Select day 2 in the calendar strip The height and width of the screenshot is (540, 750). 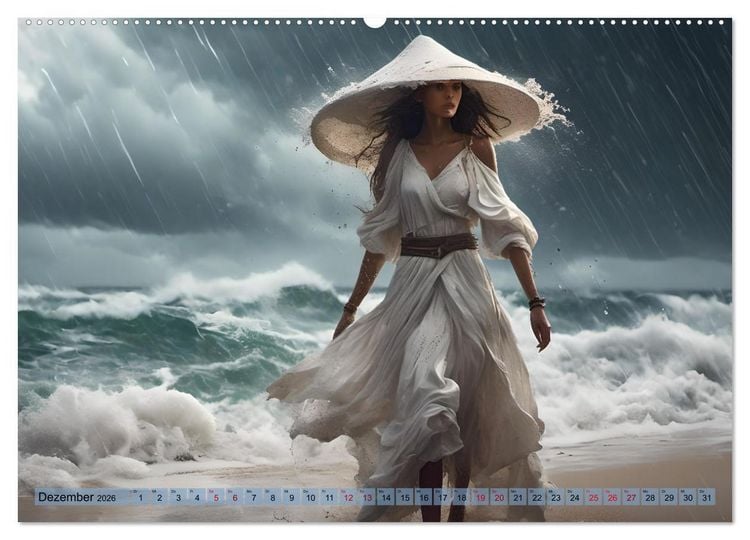[159, 496]
